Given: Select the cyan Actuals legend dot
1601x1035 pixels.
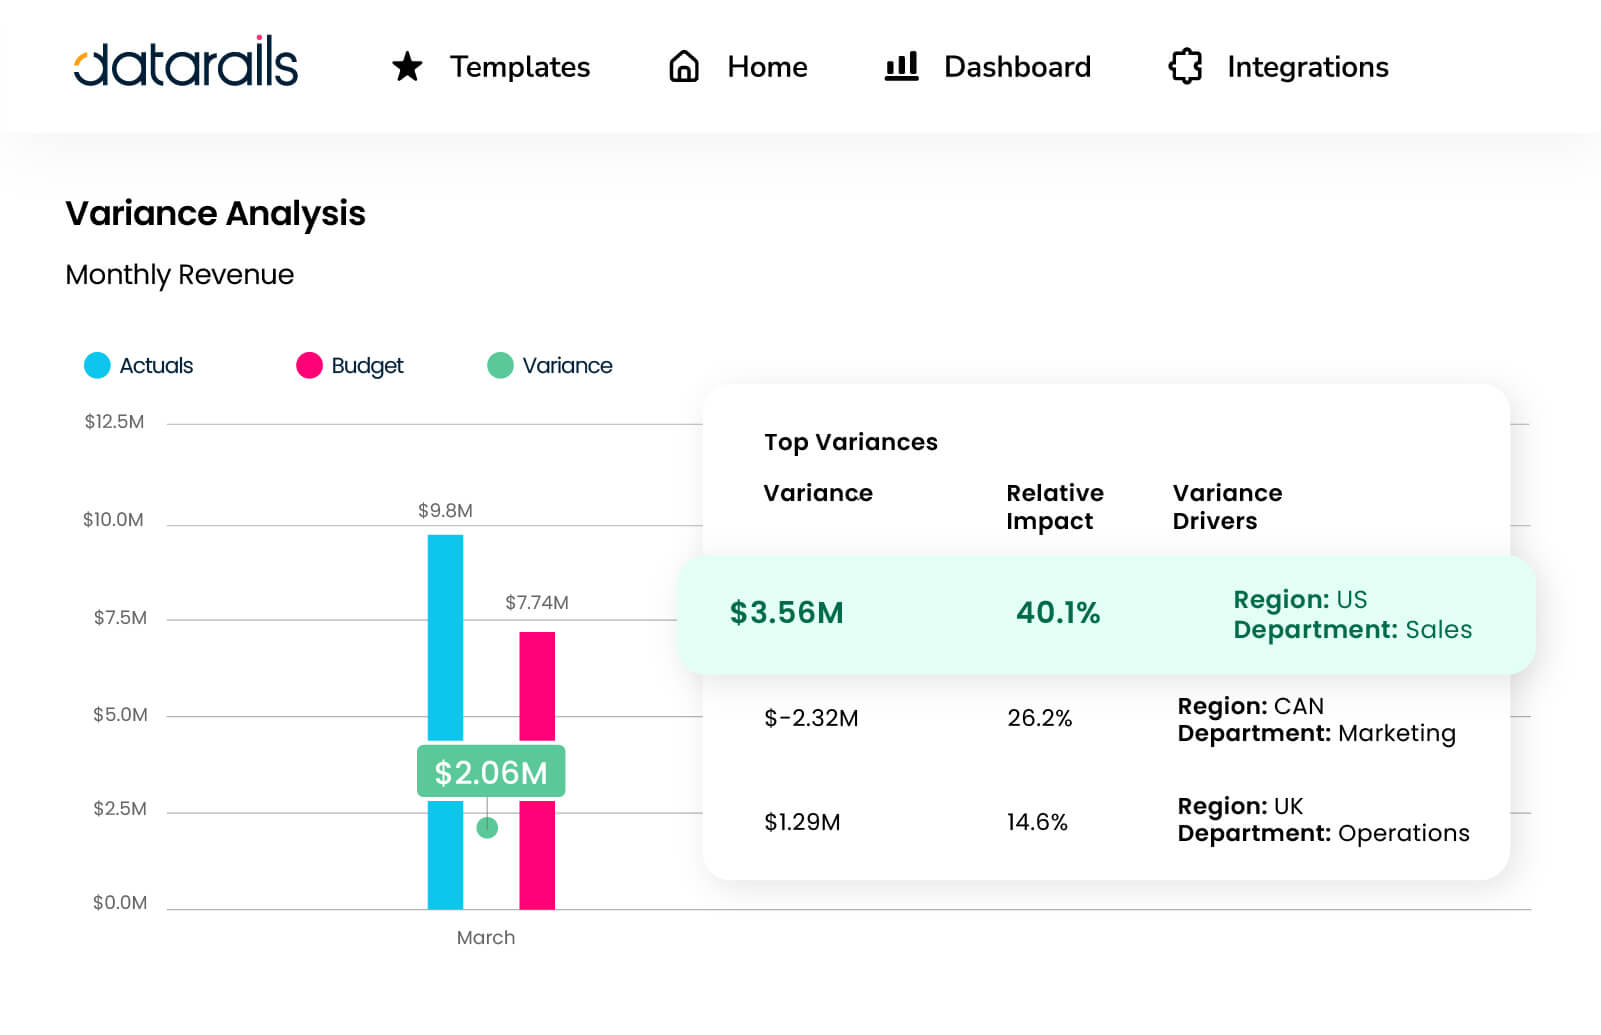Looking at the screenshot, I should click(x=97, y=366).
